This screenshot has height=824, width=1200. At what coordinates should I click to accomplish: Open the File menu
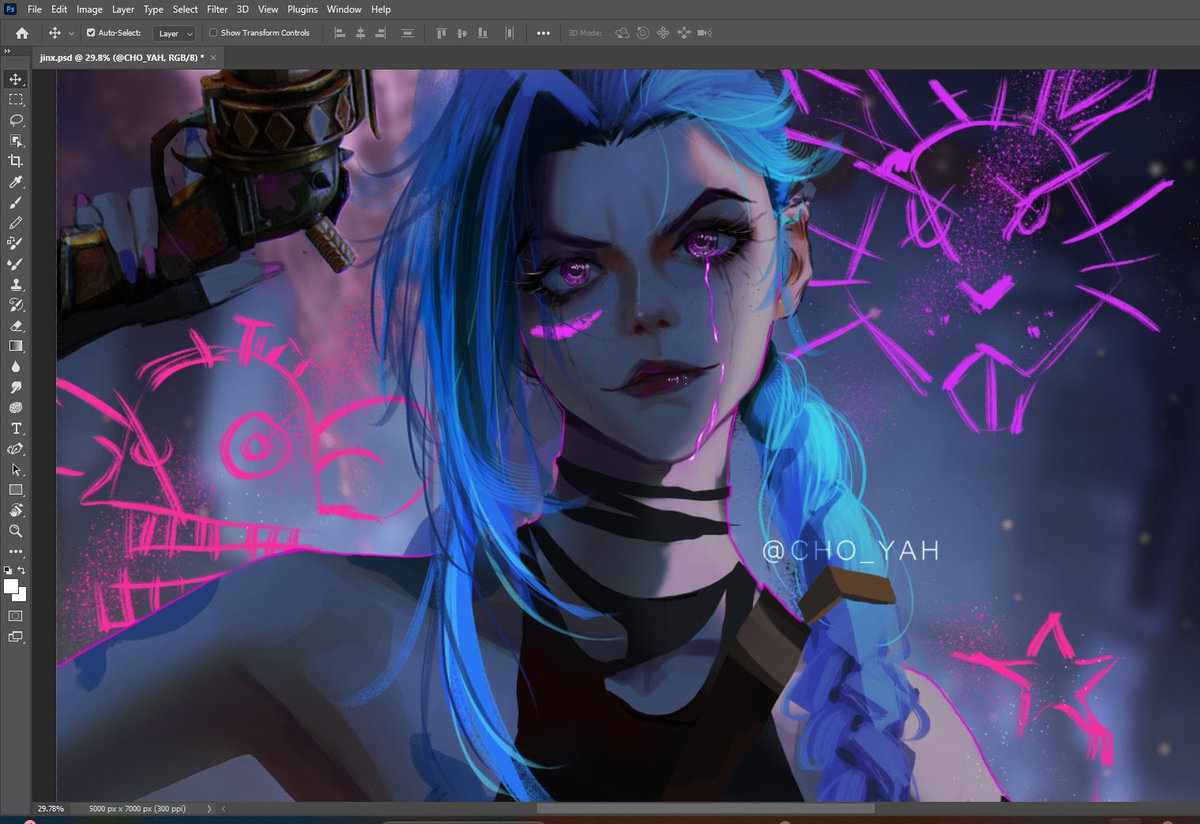[x=35, y=9]
